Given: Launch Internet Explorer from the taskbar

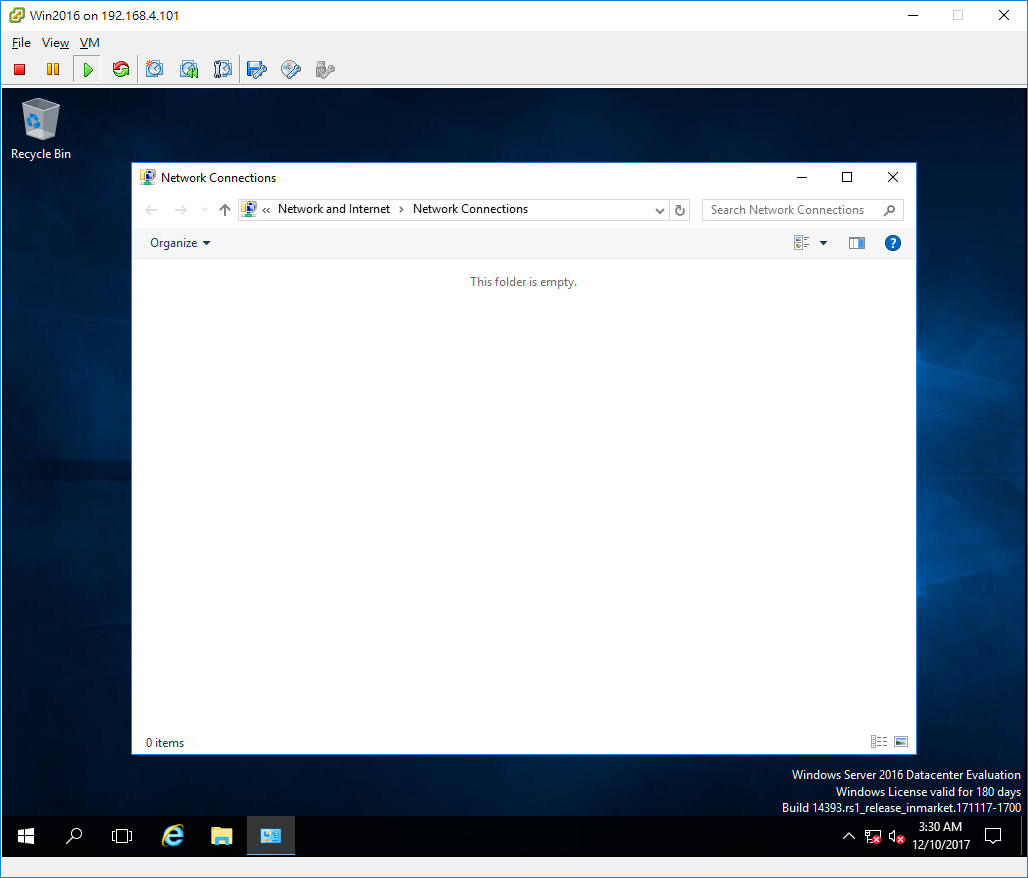Looking at the screenshot, I should [x=173, y=836].
